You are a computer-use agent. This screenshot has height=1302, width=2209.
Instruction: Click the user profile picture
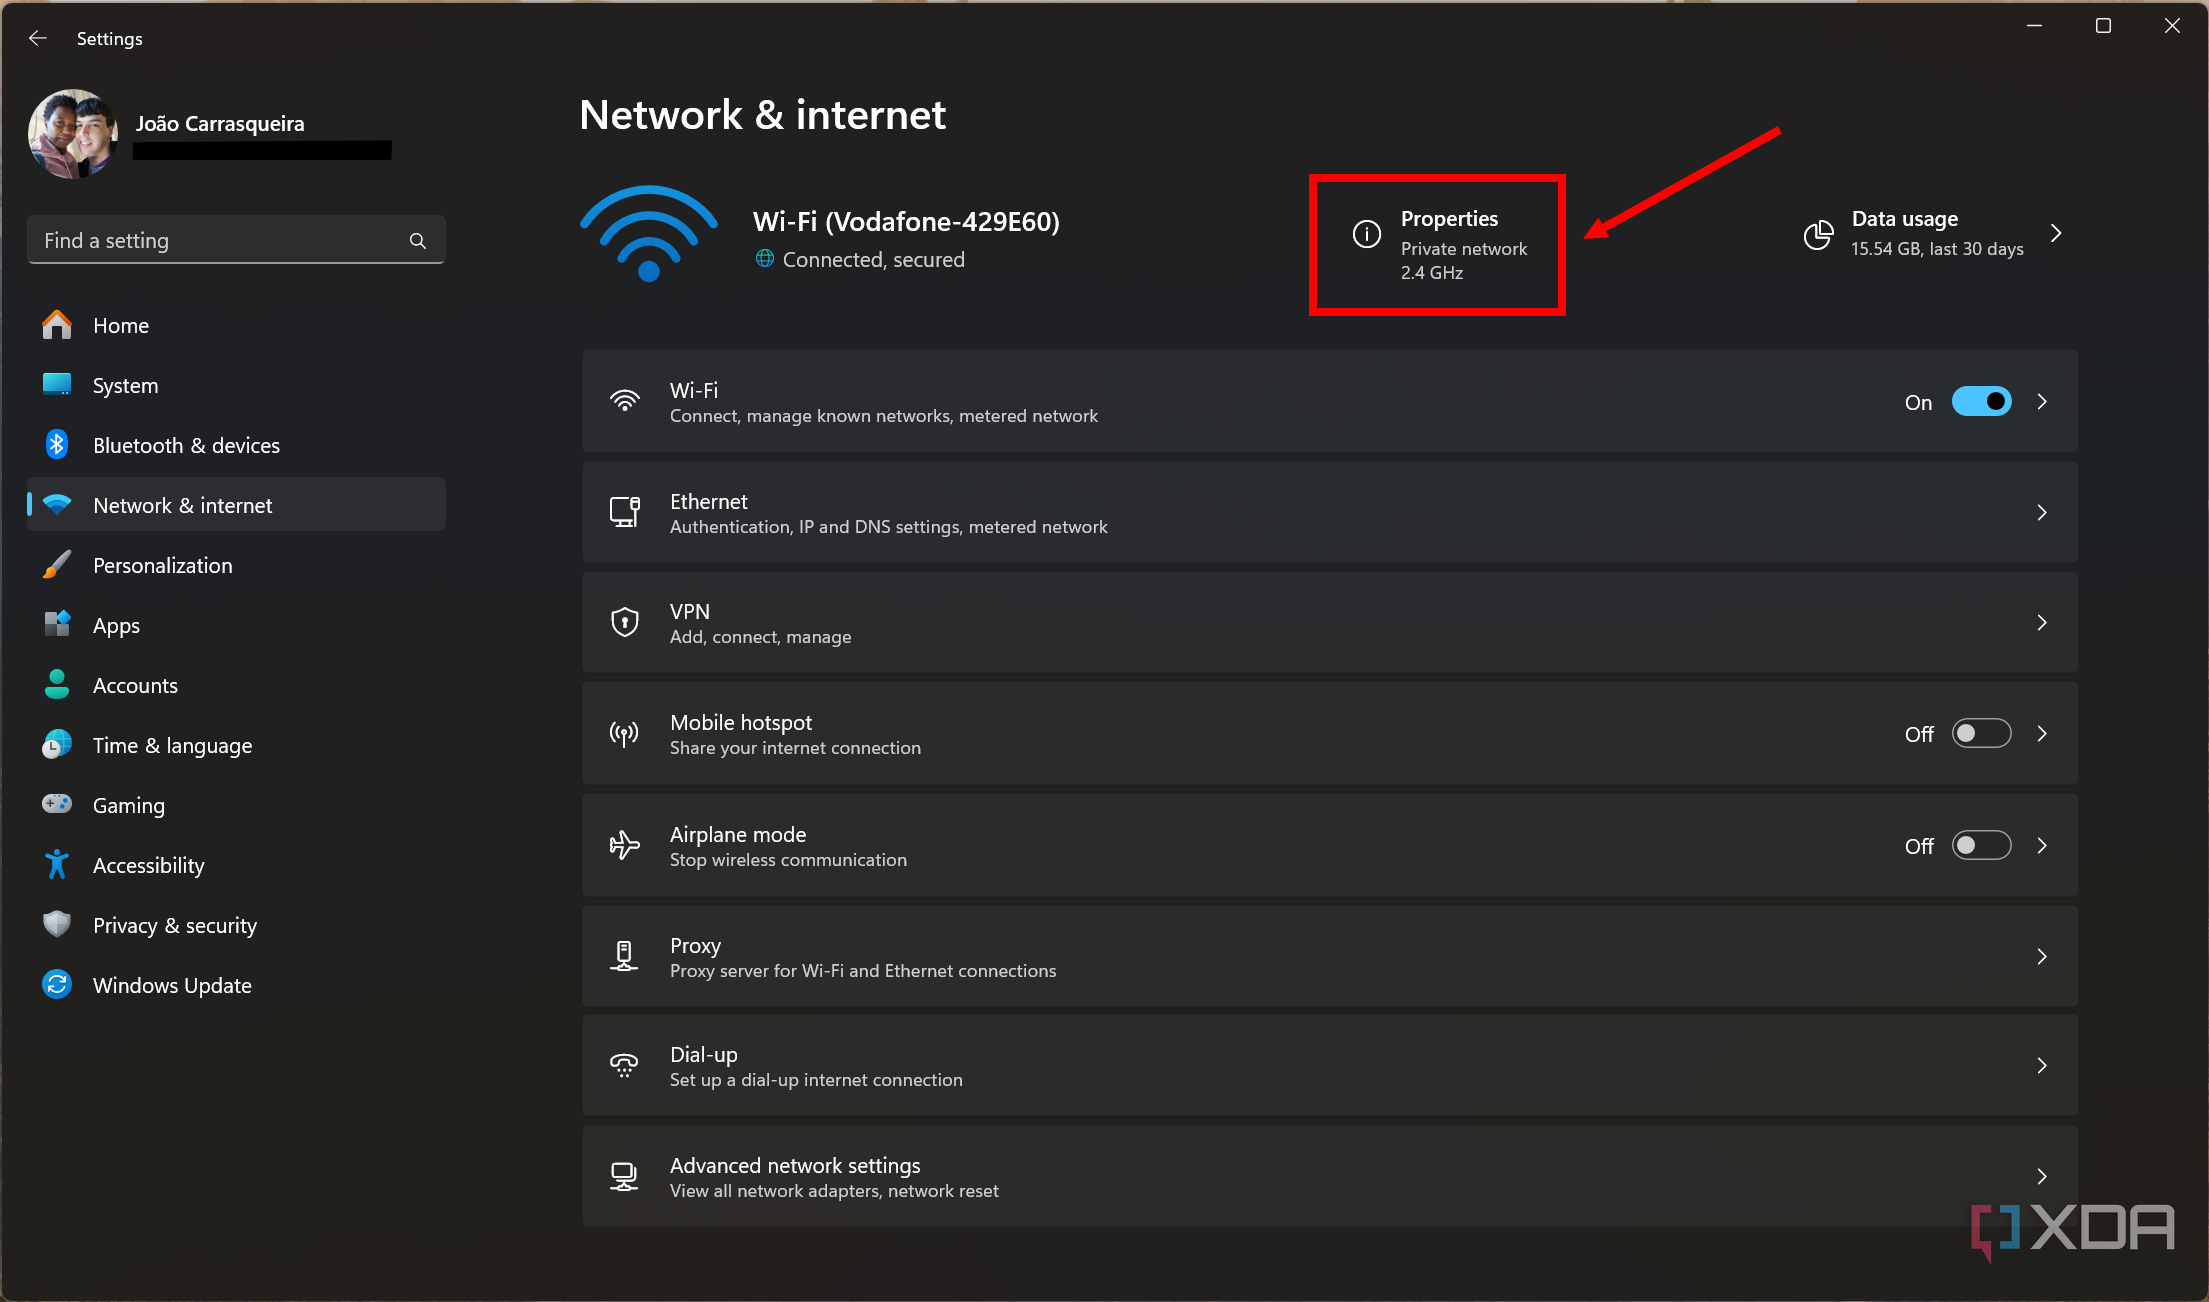click(73, 134)
